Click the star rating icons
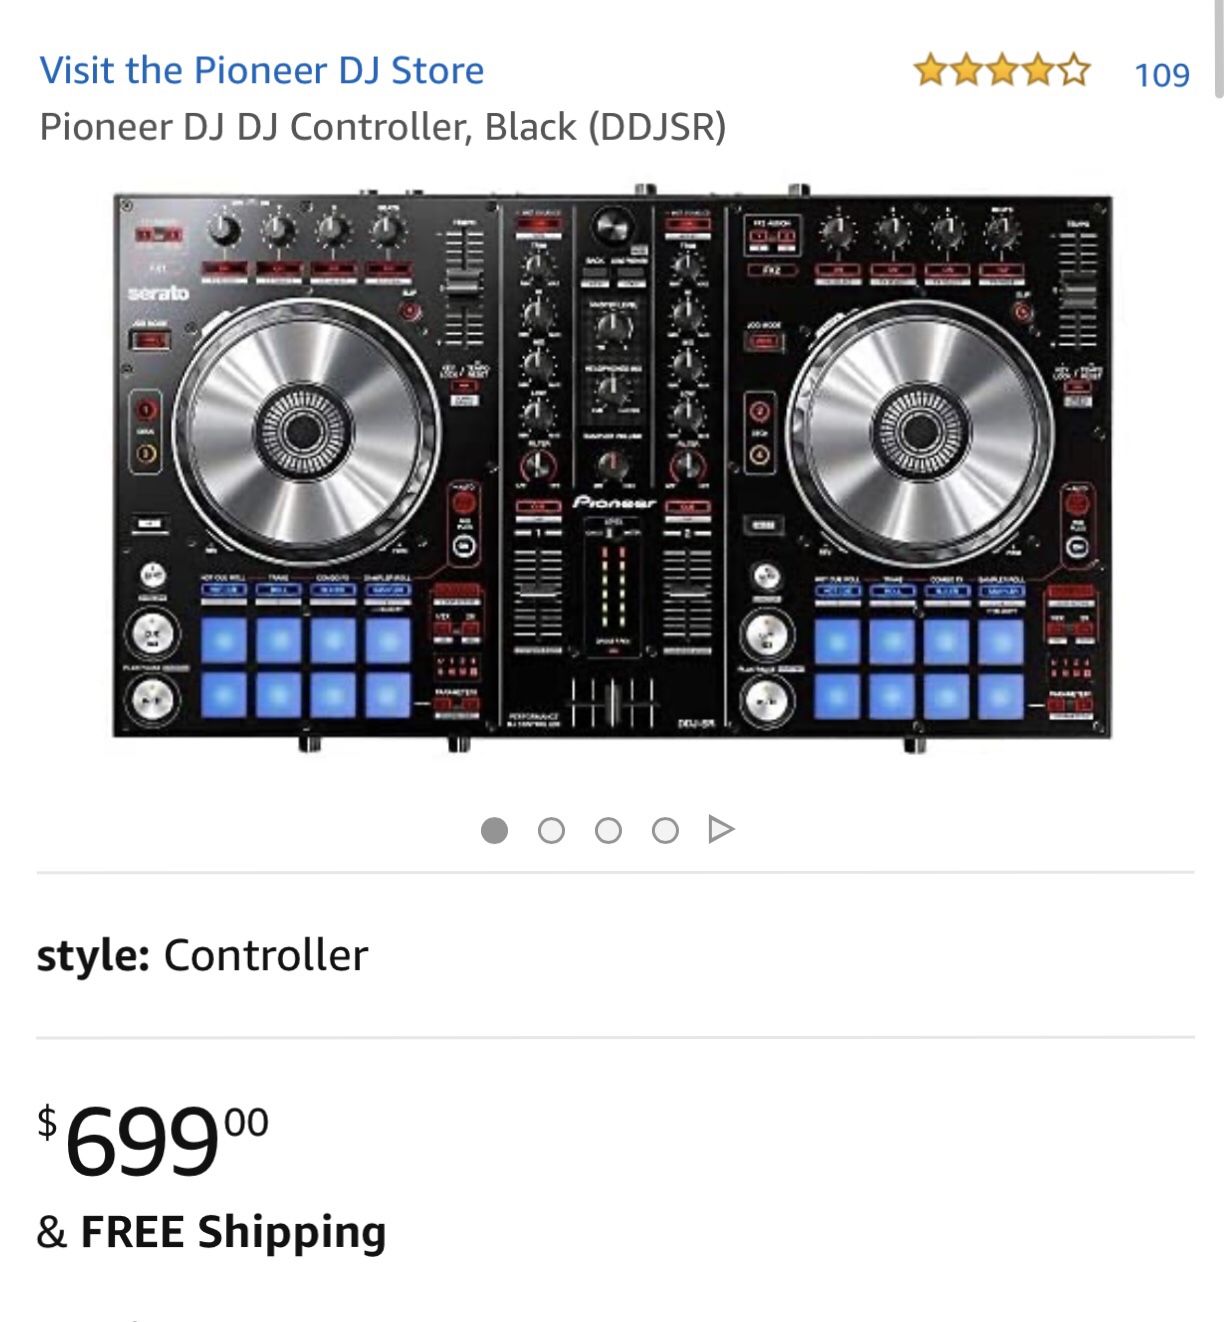 tap(1001, 71)
